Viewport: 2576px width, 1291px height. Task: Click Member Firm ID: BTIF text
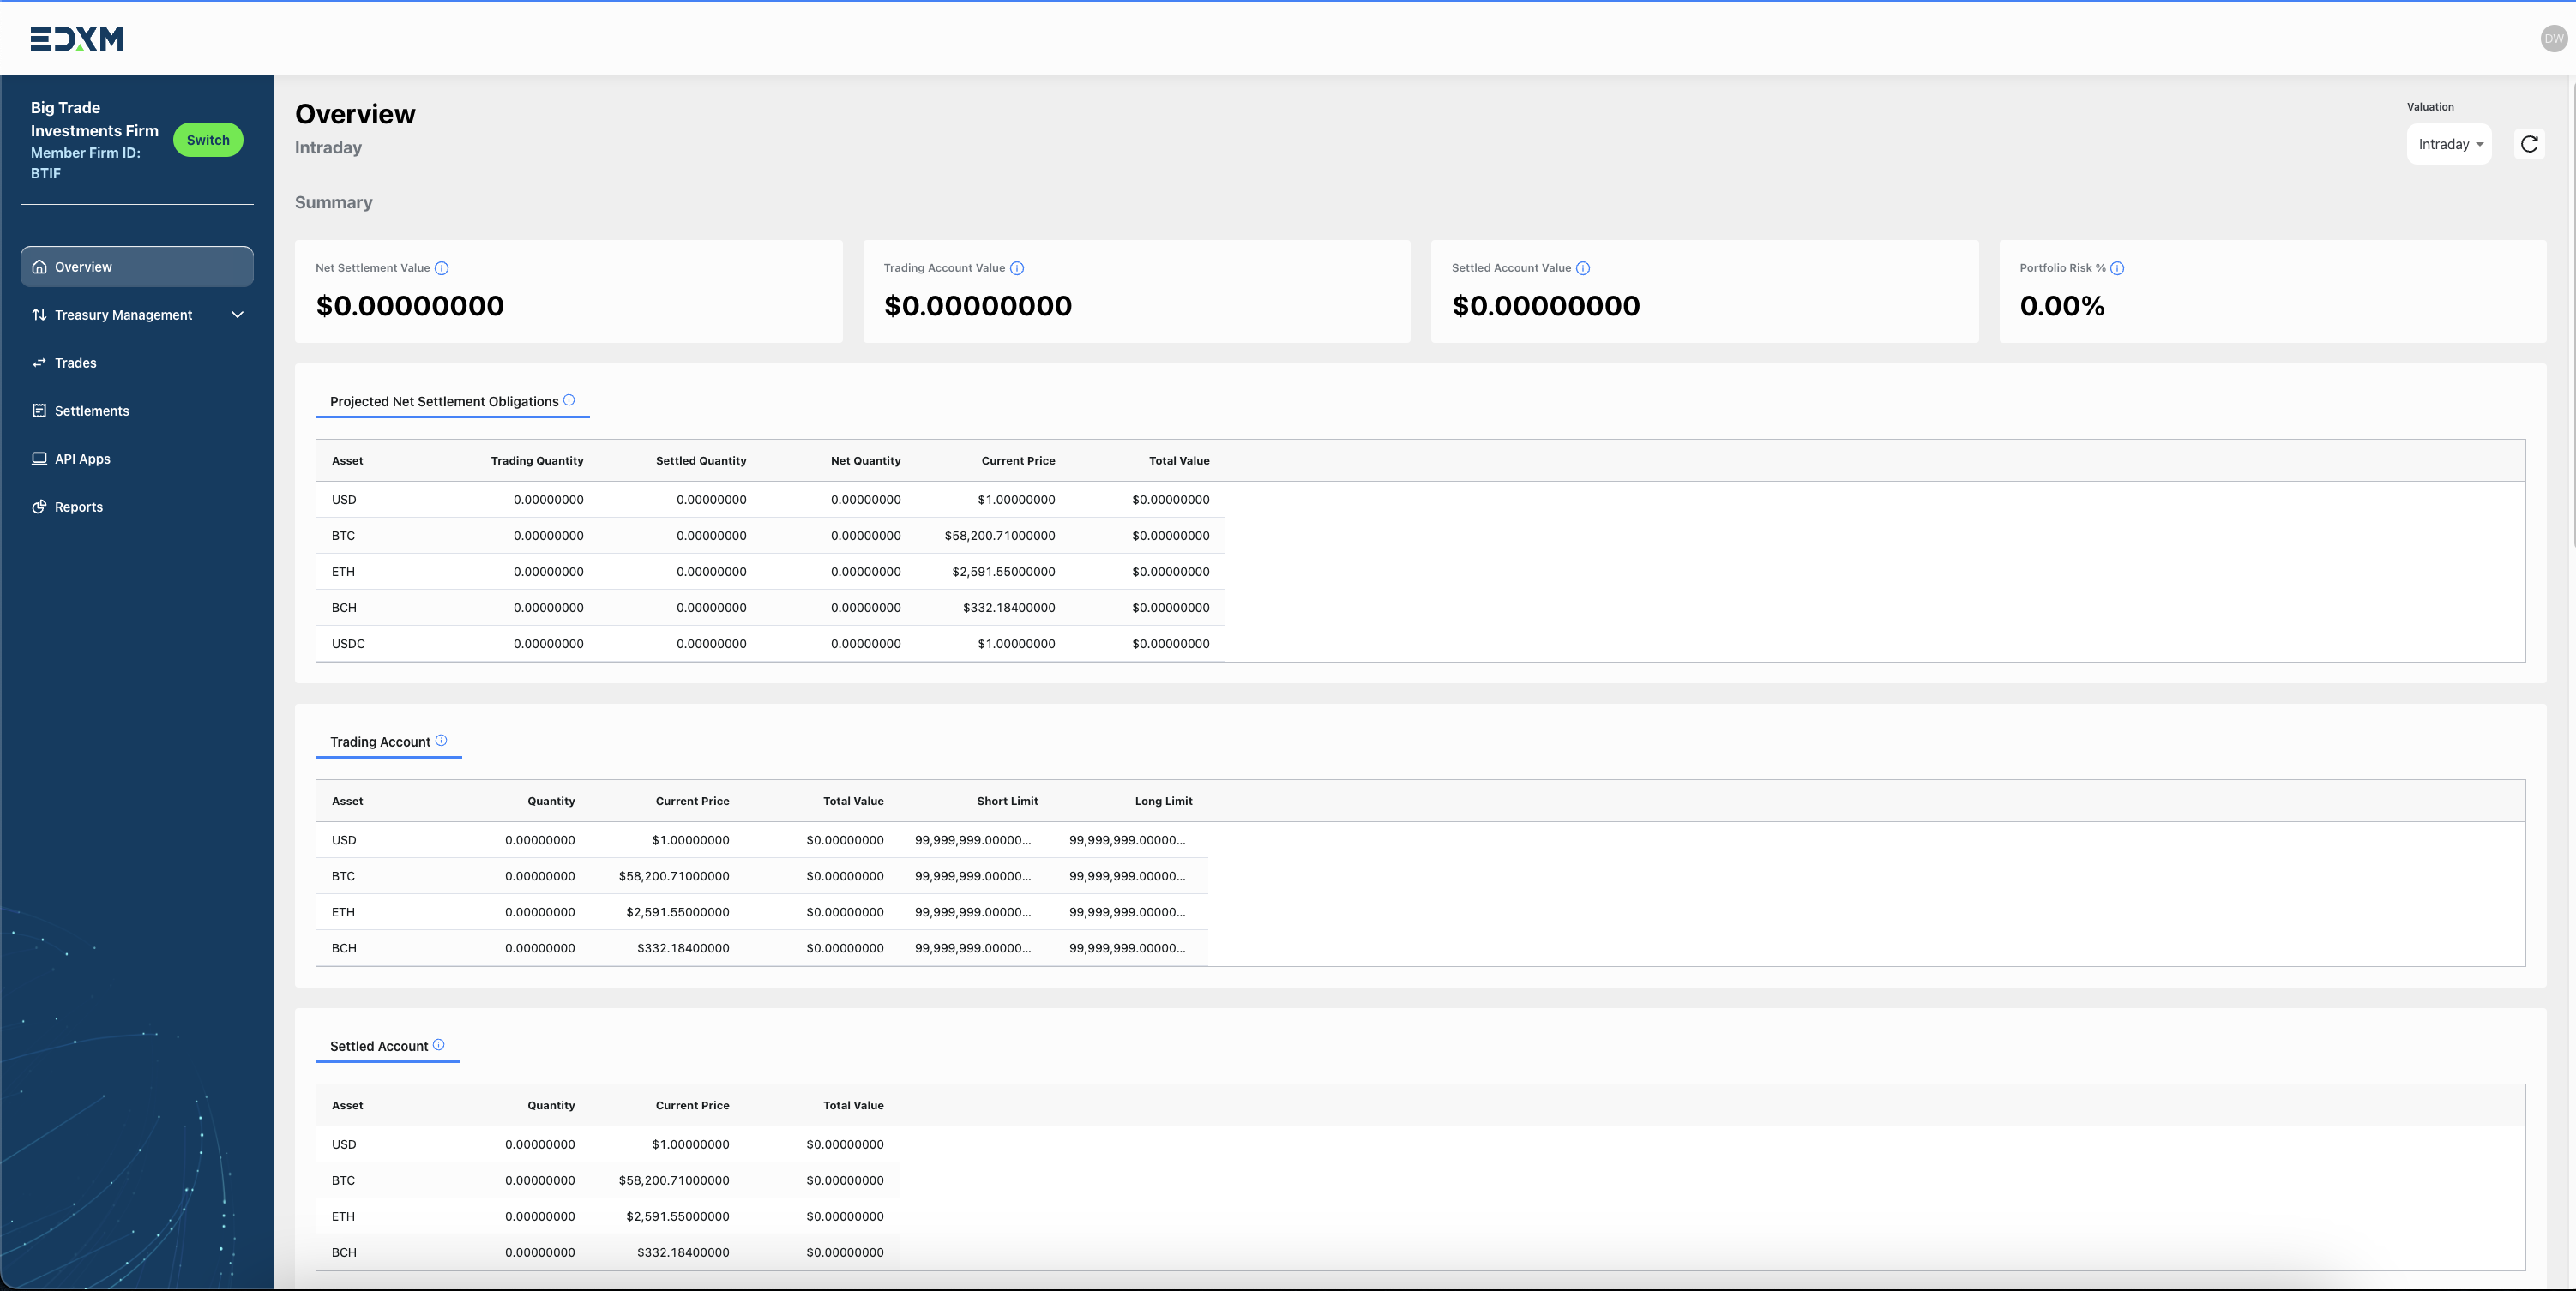click(x=85, y=163)
